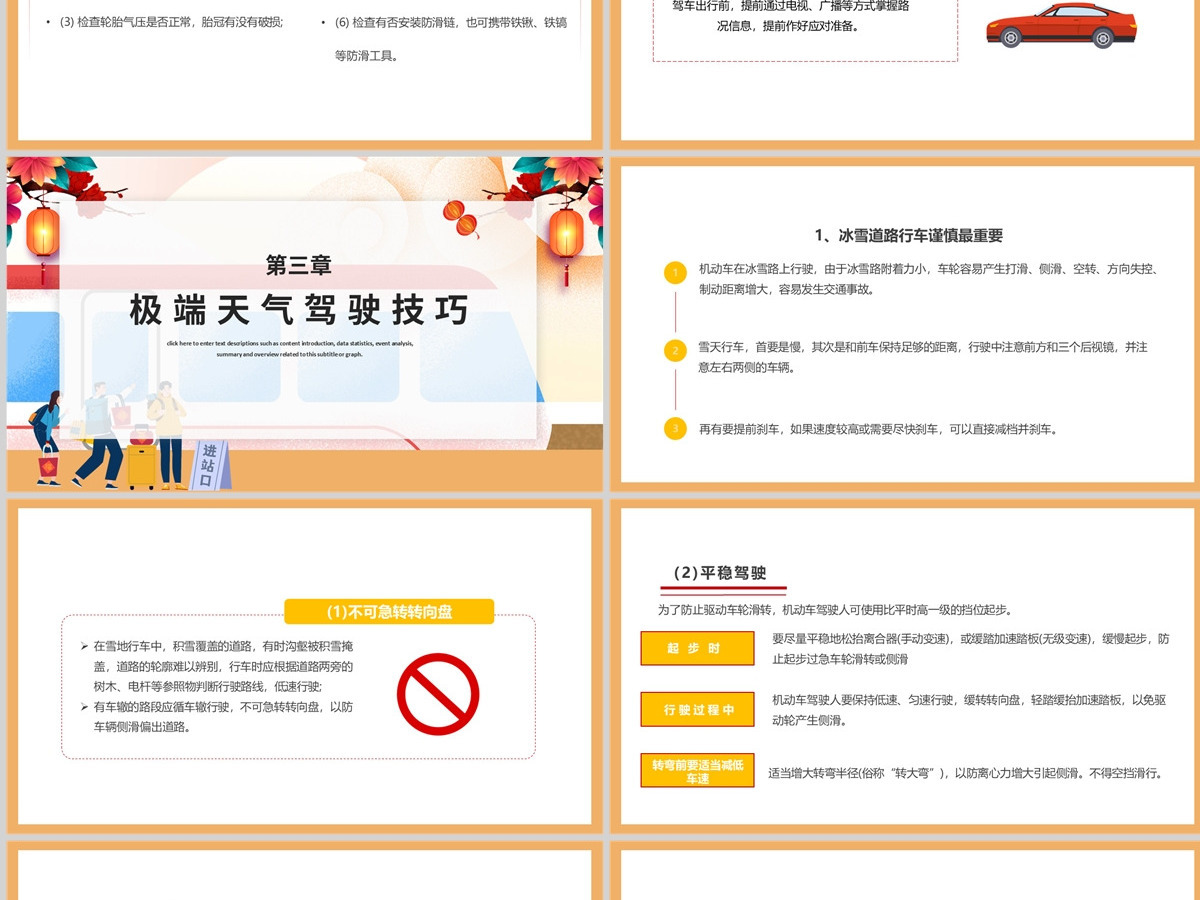The height and width of the screenshot is (900, 1200).
Task: Click the red prohibition sign icon
Action: pyautogui.click(x=438, y=694)
